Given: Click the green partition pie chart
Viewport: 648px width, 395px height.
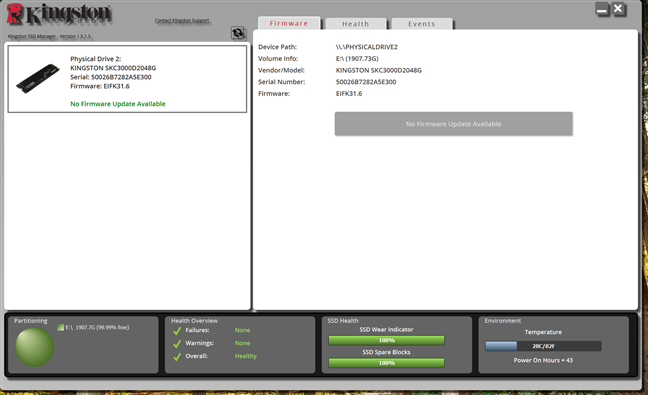Looking at the screenshot, I should 34,347.
